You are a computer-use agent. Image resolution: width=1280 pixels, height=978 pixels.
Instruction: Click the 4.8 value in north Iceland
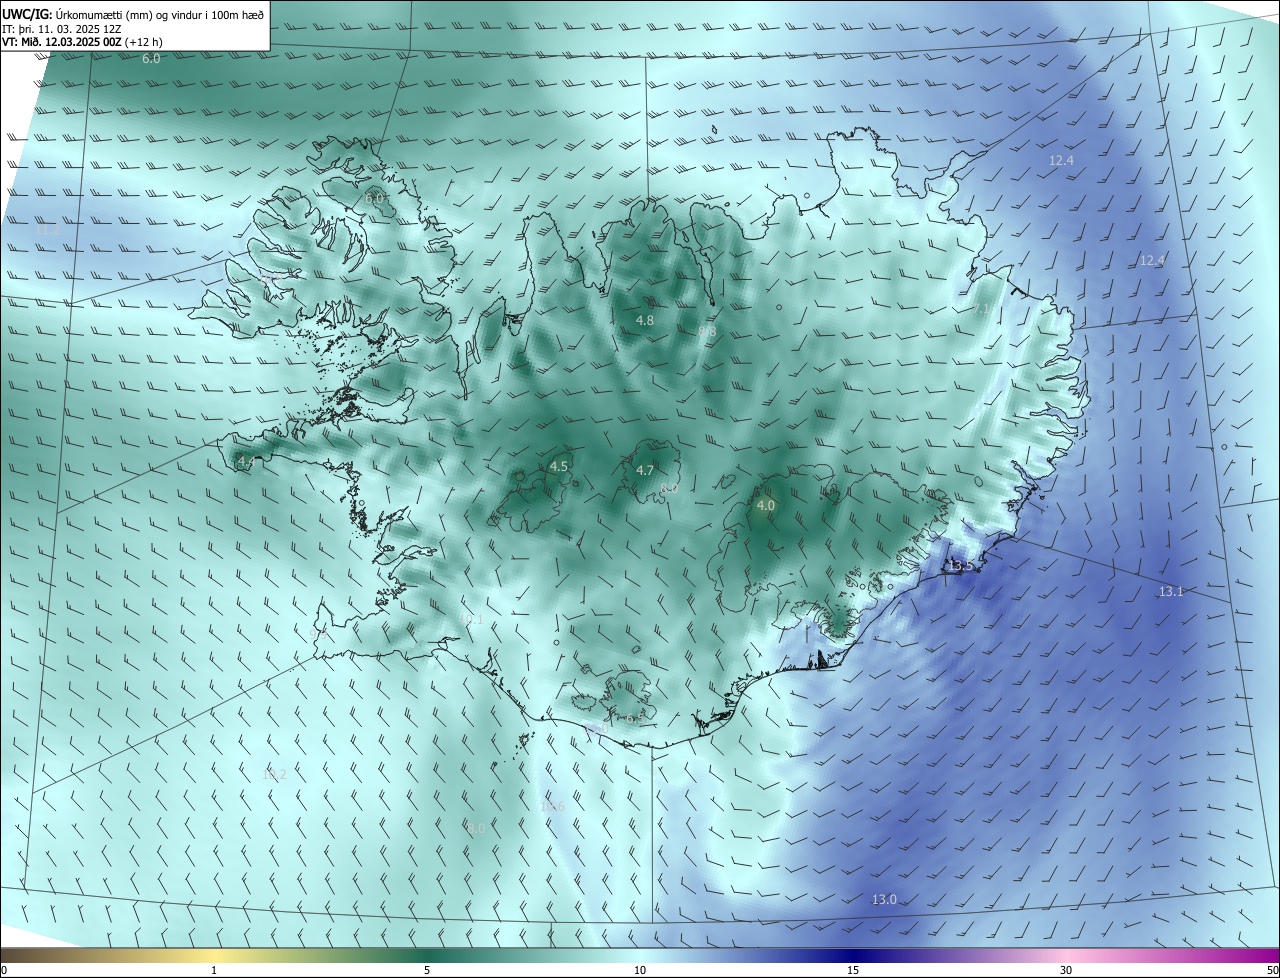coord(645,320)
